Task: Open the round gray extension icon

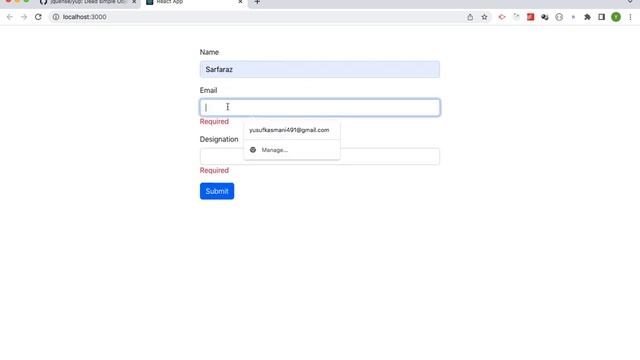Action: tap(559, 17)
